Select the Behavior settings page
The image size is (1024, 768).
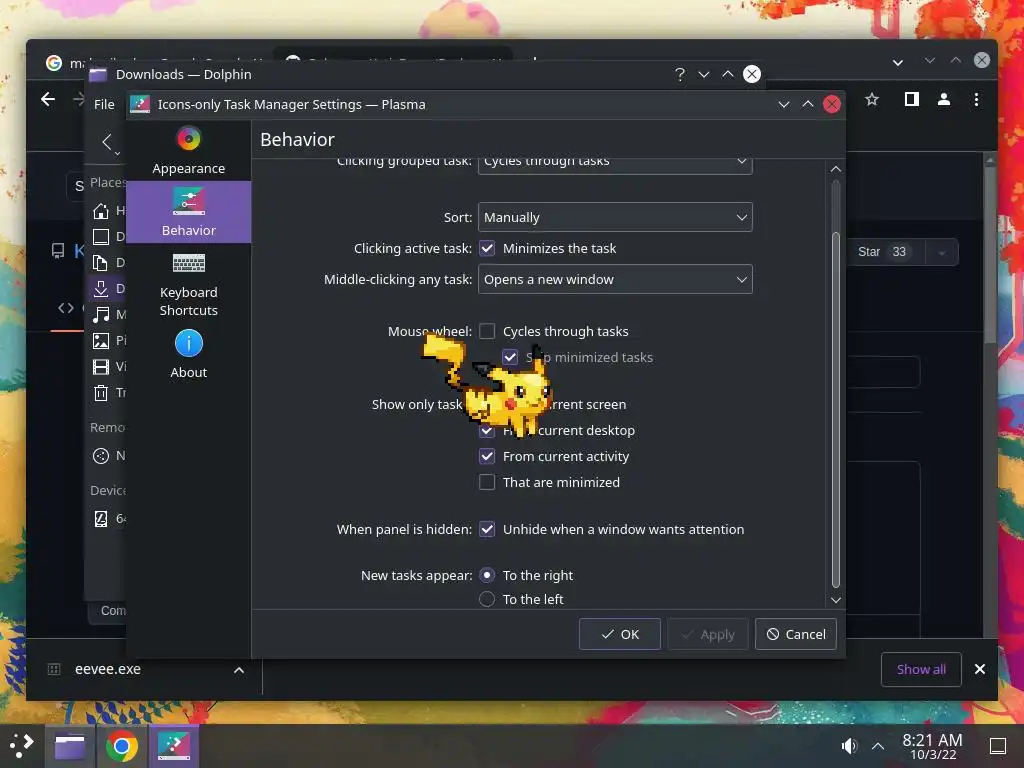point(188,212)
